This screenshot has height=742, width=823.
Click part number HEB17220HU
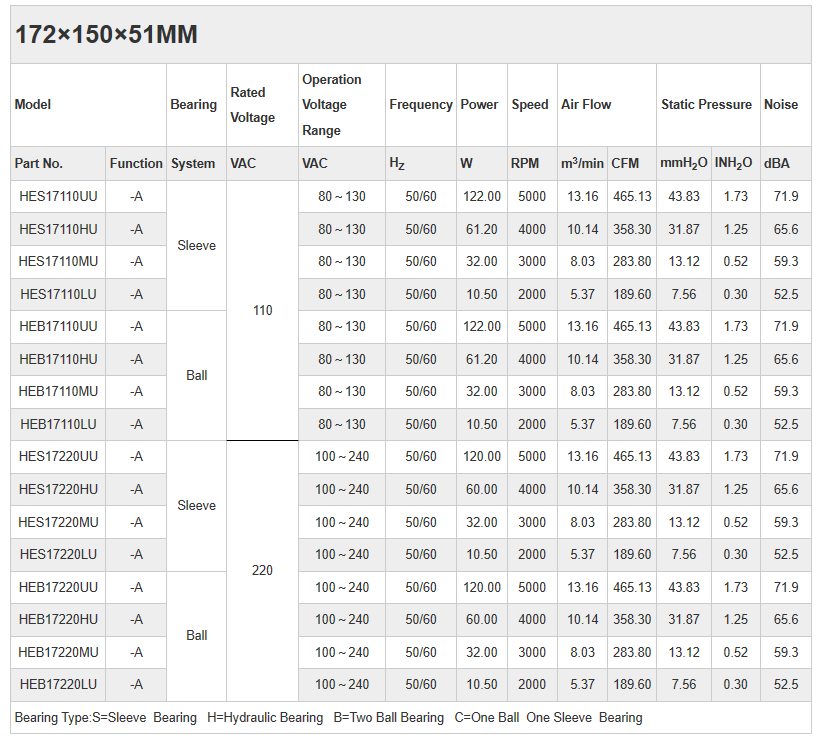(x=58, y=620)
